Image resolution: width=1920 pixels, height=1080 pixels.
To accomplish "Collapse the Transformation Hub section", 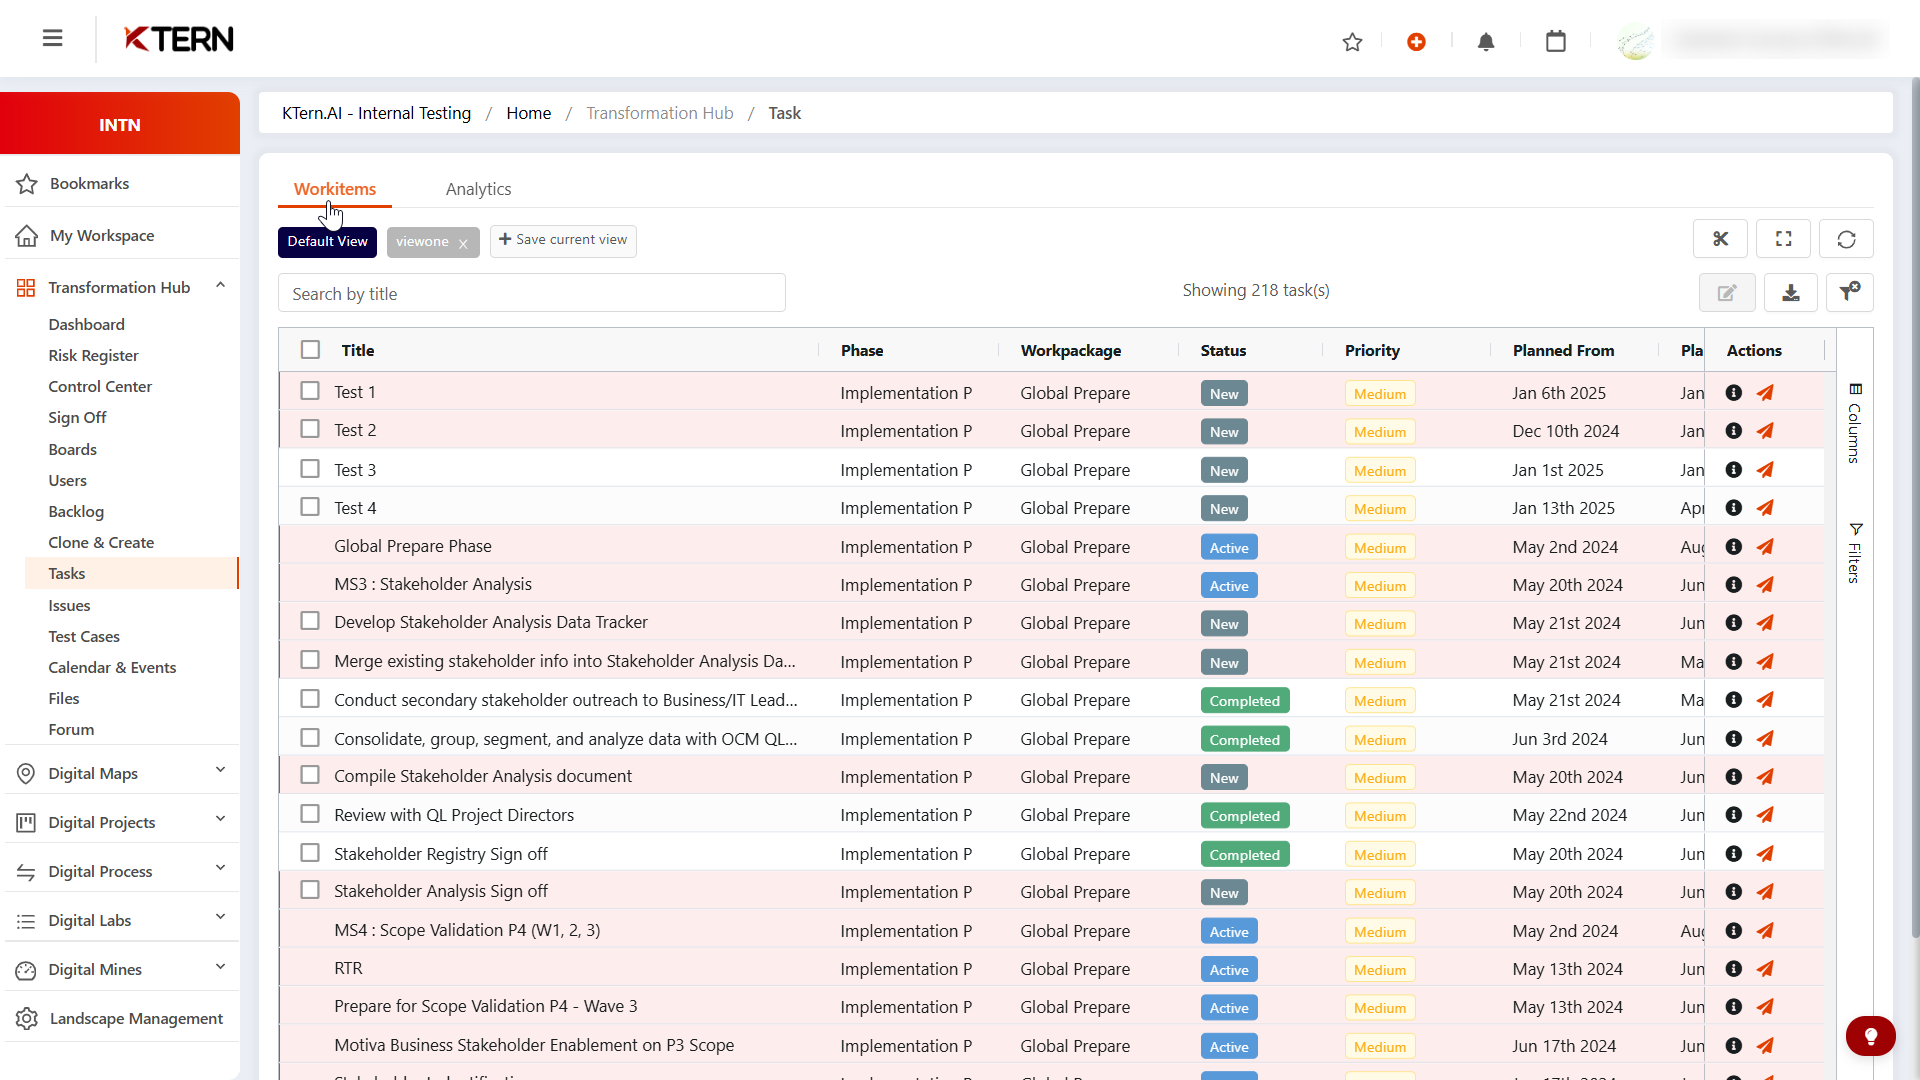I will 220,286.
